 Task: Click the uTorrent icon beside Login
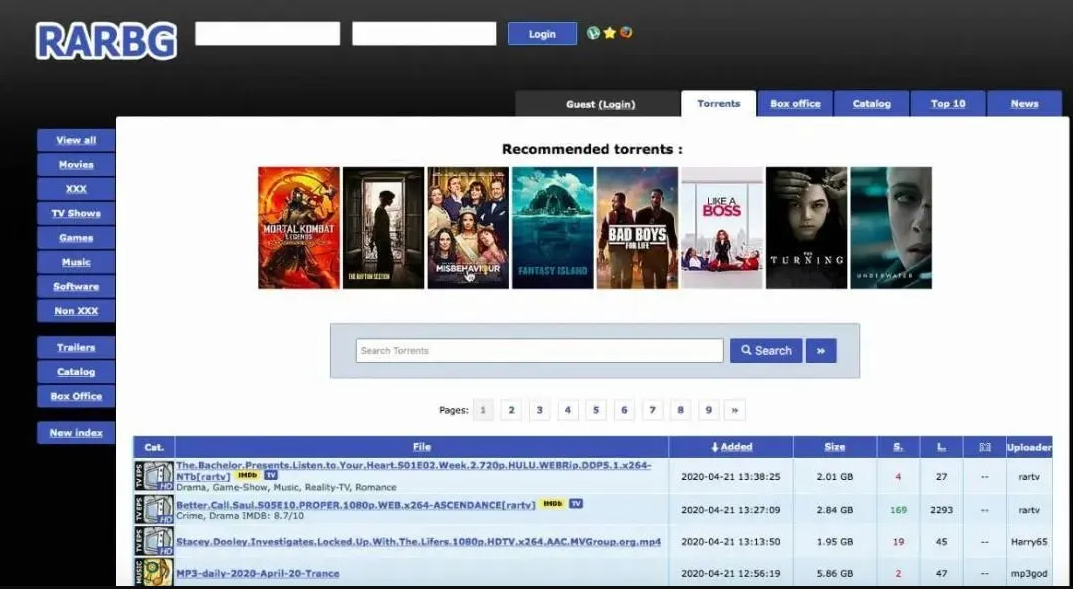point(593,33)
